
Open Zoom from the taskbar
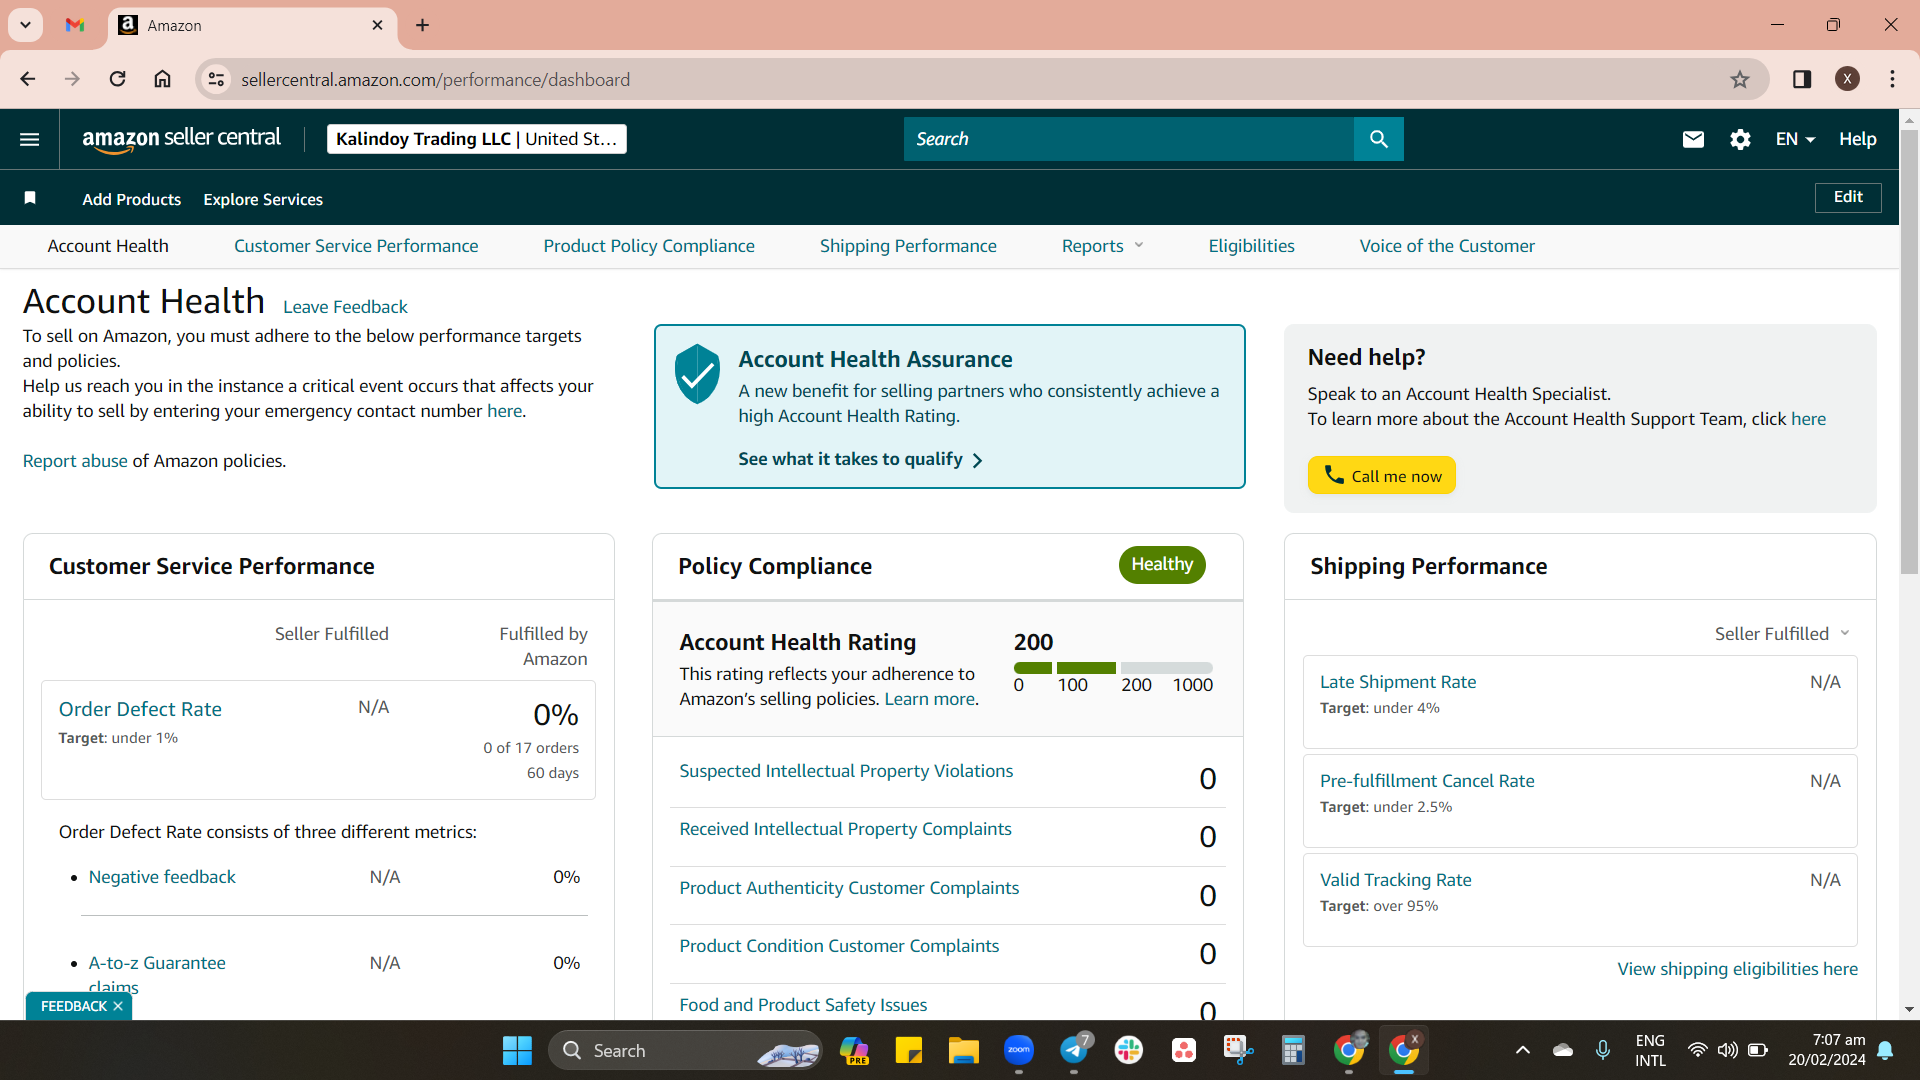pyautogui.click(x=1019, y=1050)
